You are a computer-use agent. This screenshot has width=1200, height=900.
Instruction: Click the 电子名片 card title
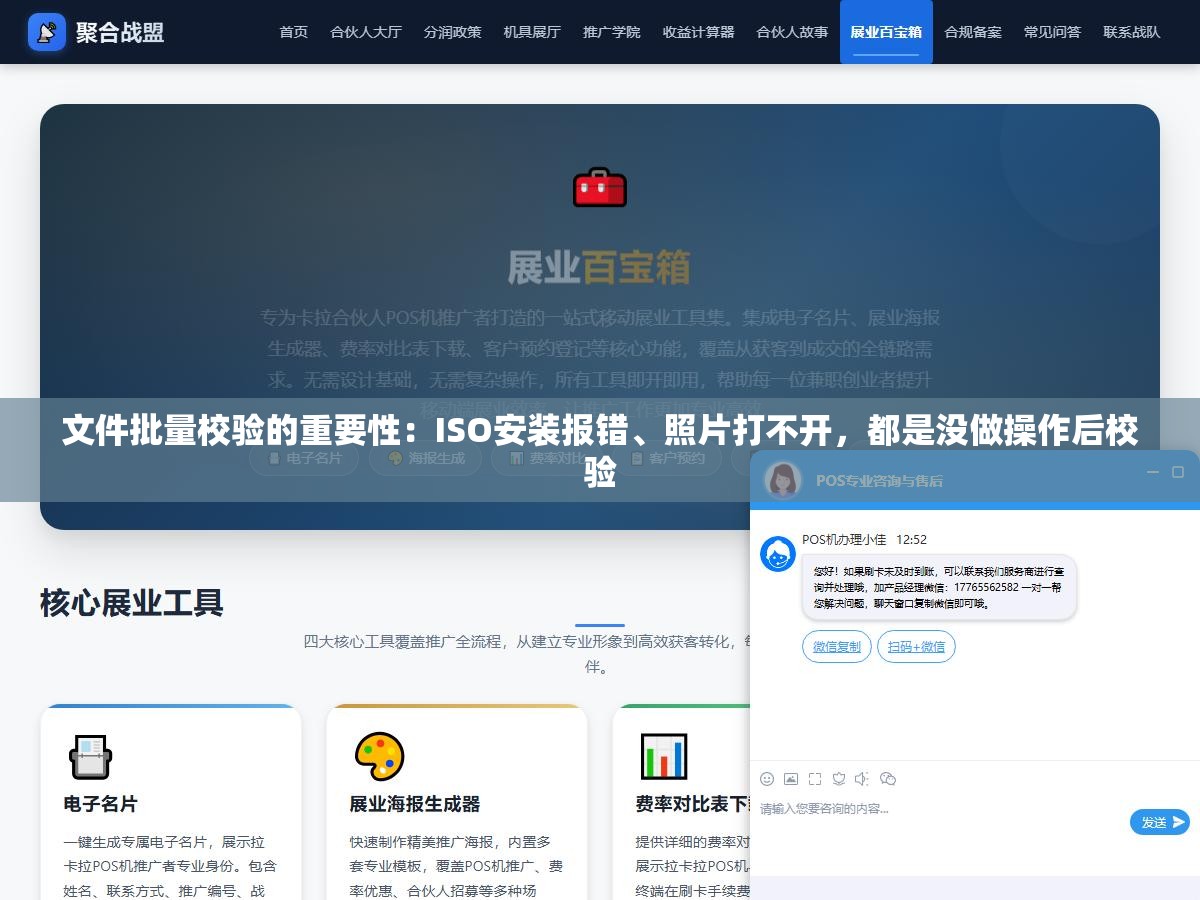tap(101, 804)
